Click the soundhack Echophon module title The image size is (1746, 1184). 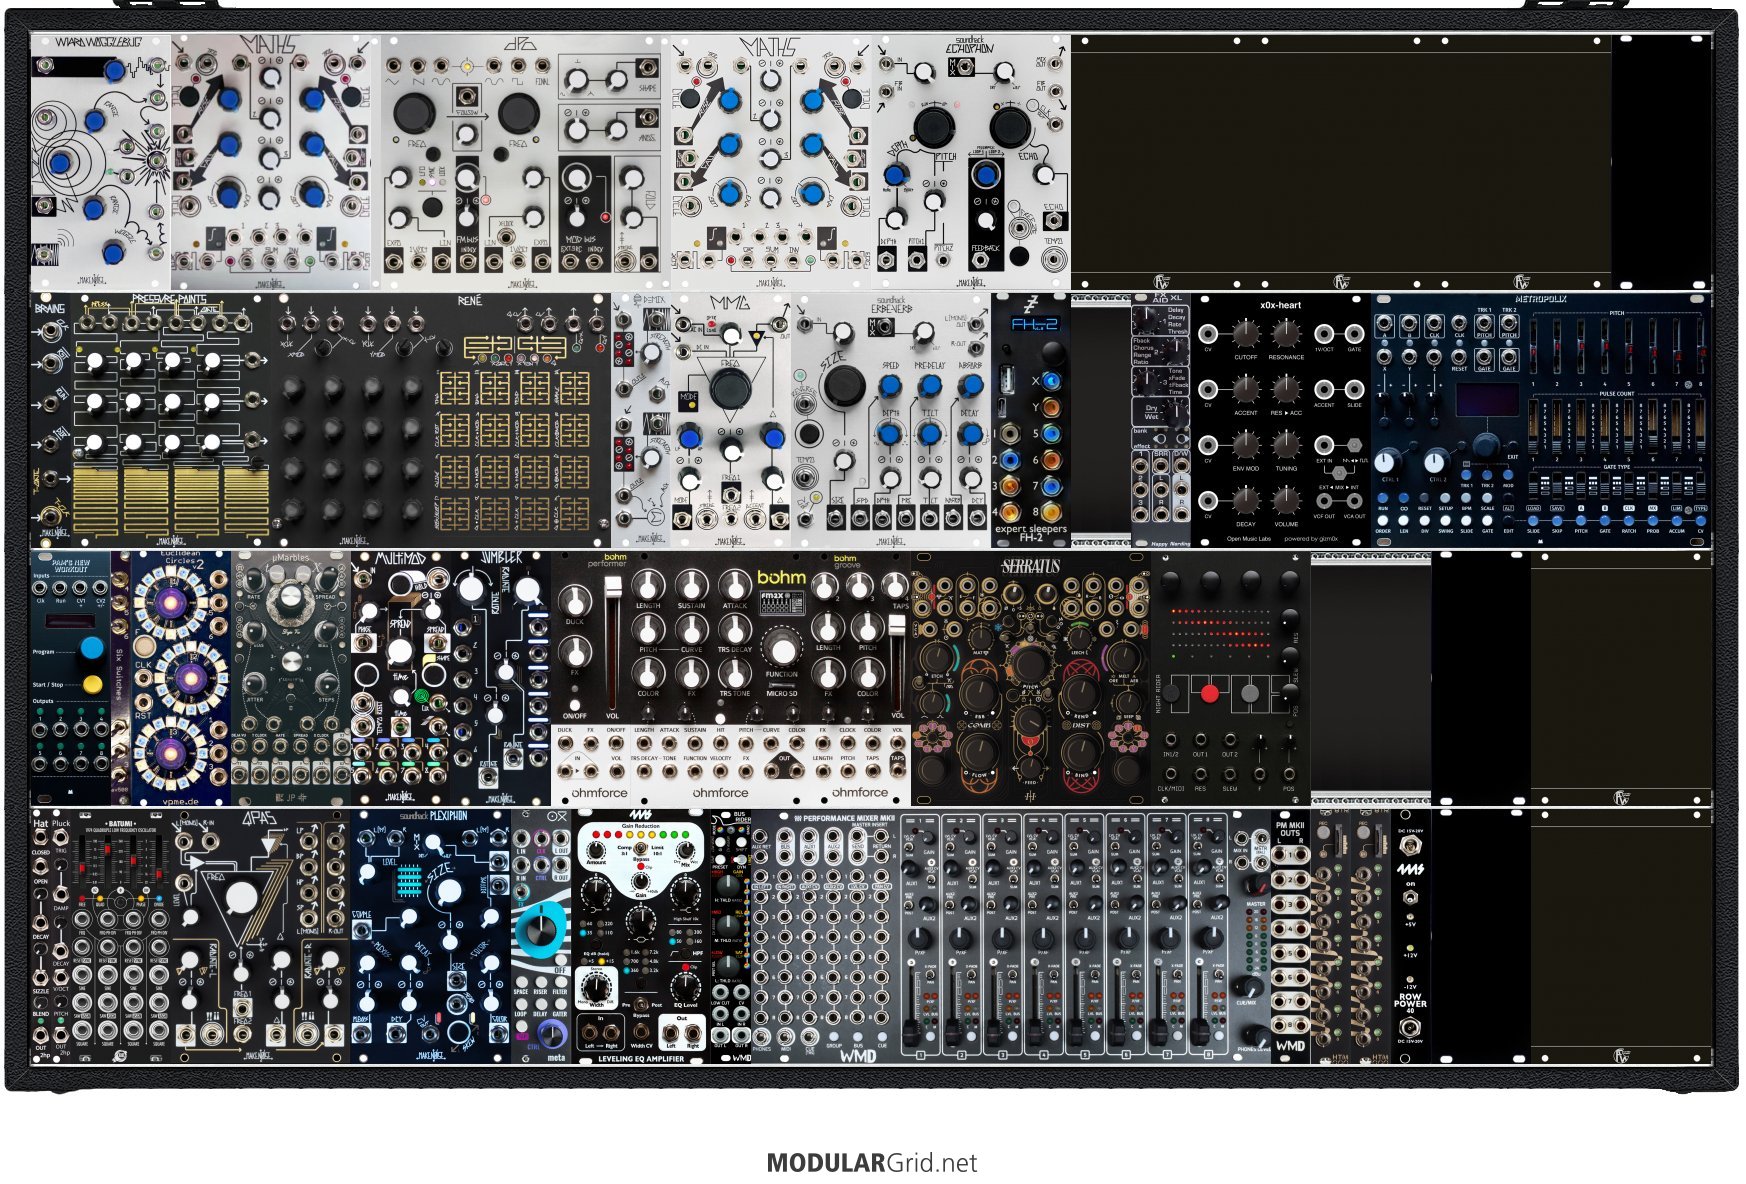[x=972, y=45]
